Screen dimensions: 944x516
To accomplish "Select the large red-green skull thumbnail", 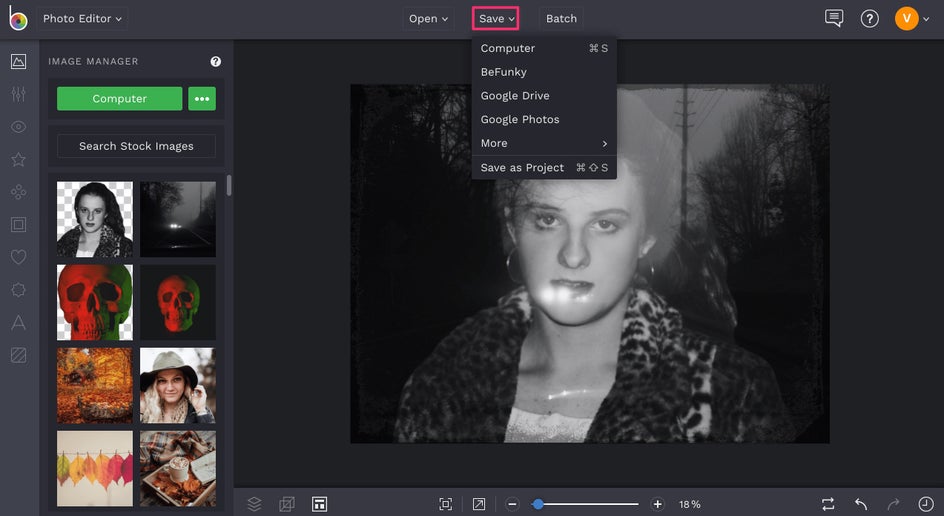I will point(95,302).
